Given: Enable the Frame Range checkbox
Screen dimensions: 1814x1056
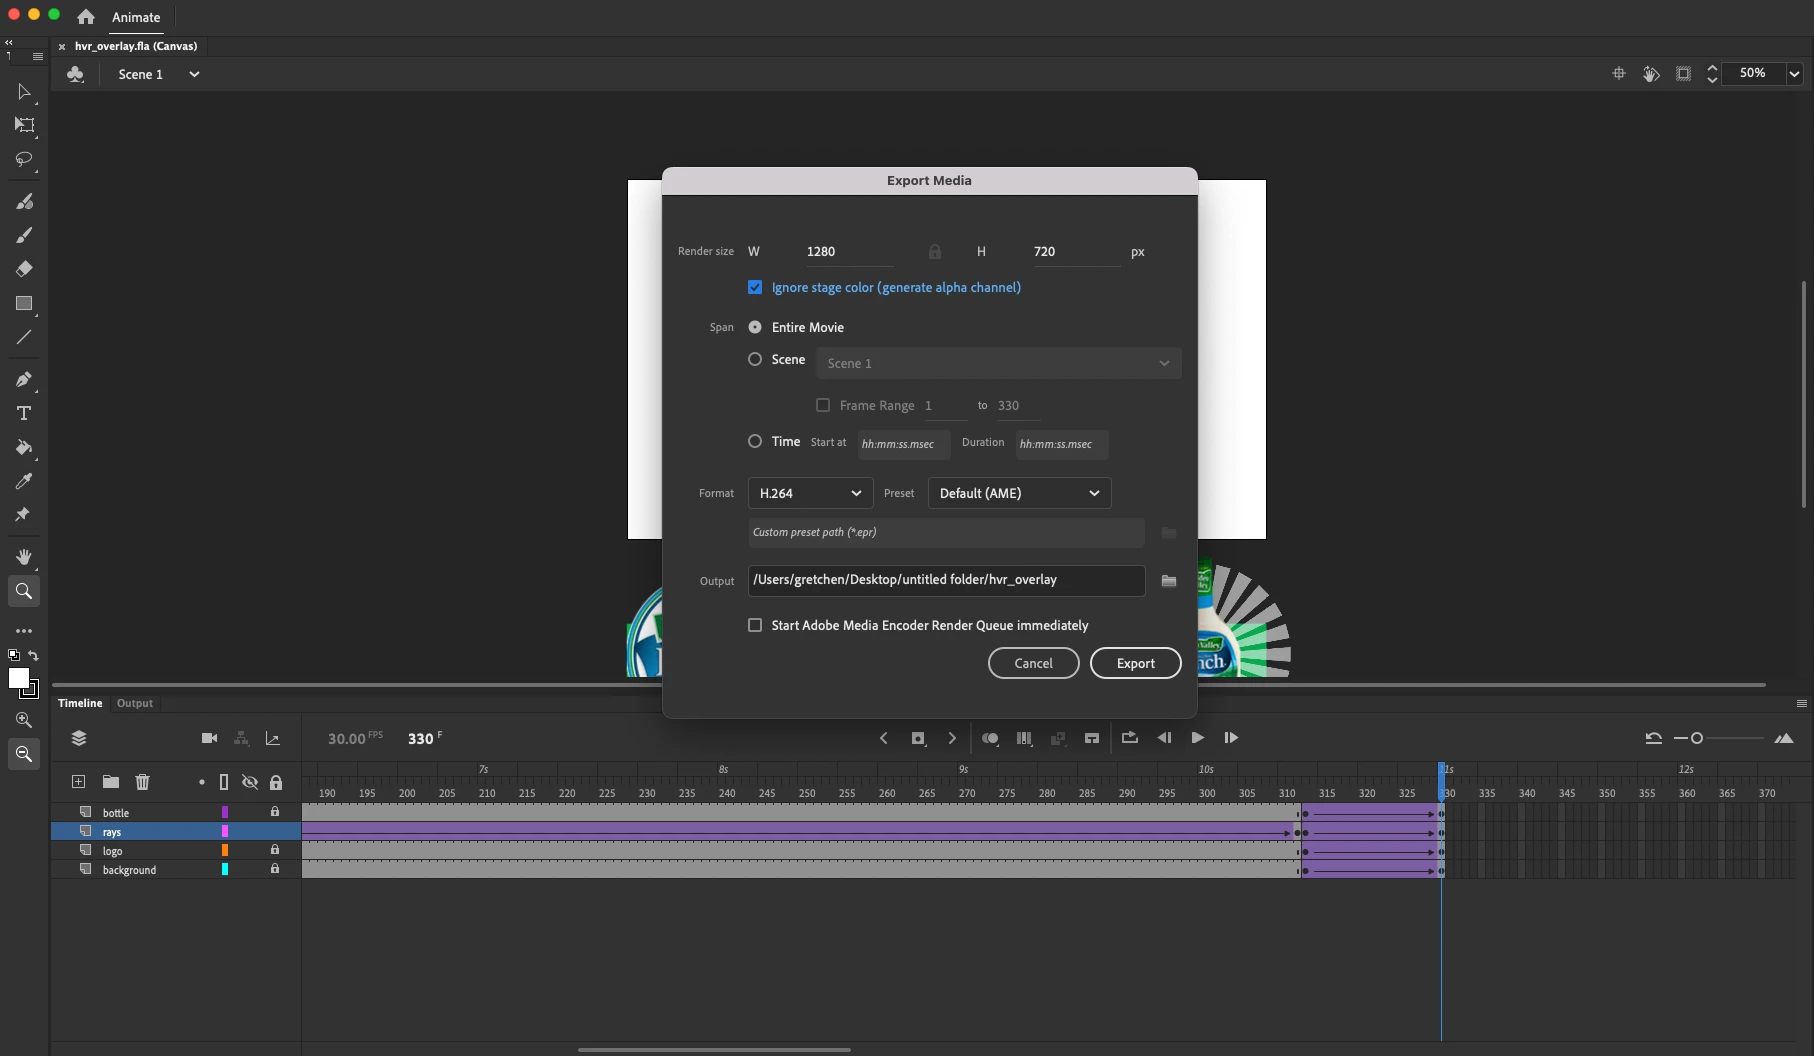Looking at the screenshot, I should (823, 405).
